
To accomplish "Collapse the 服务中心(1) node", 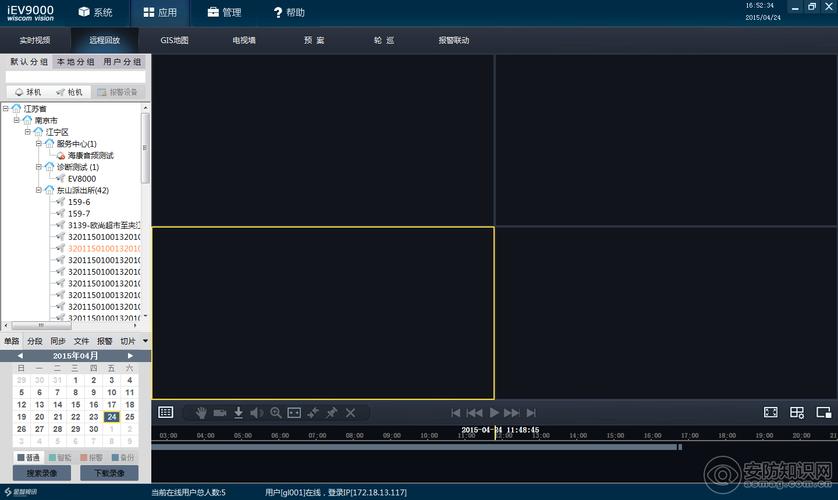I will point(38,144).
